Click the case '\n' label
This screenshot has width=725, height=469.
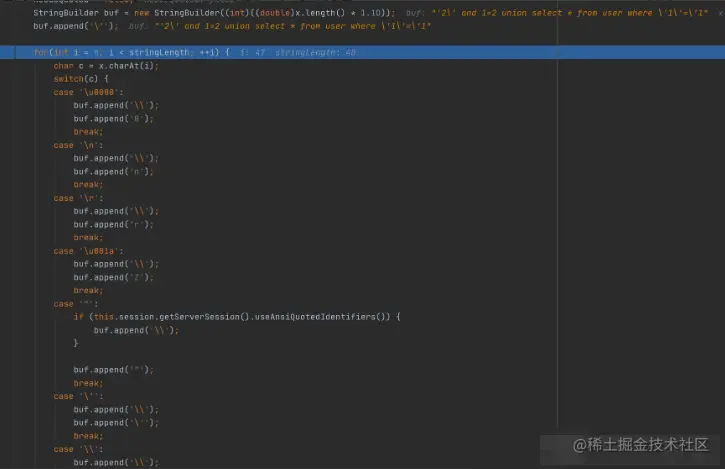click(78, 145)
